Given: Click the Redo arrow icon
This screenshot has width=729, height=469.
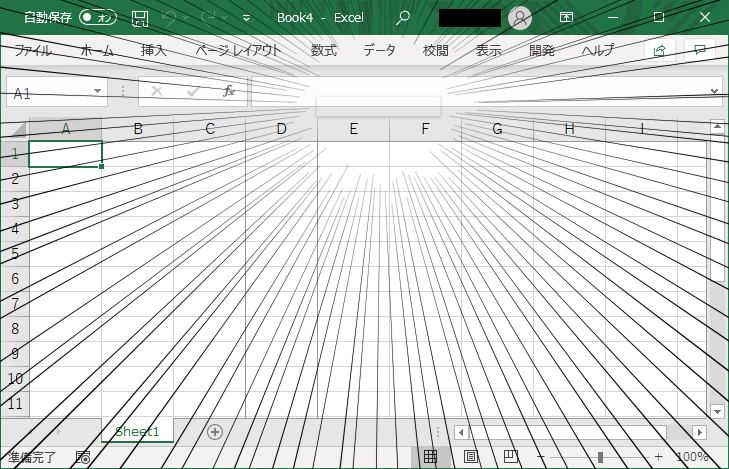Looking at the screenshot, I should pyautogui.click(x=208, y=18).
